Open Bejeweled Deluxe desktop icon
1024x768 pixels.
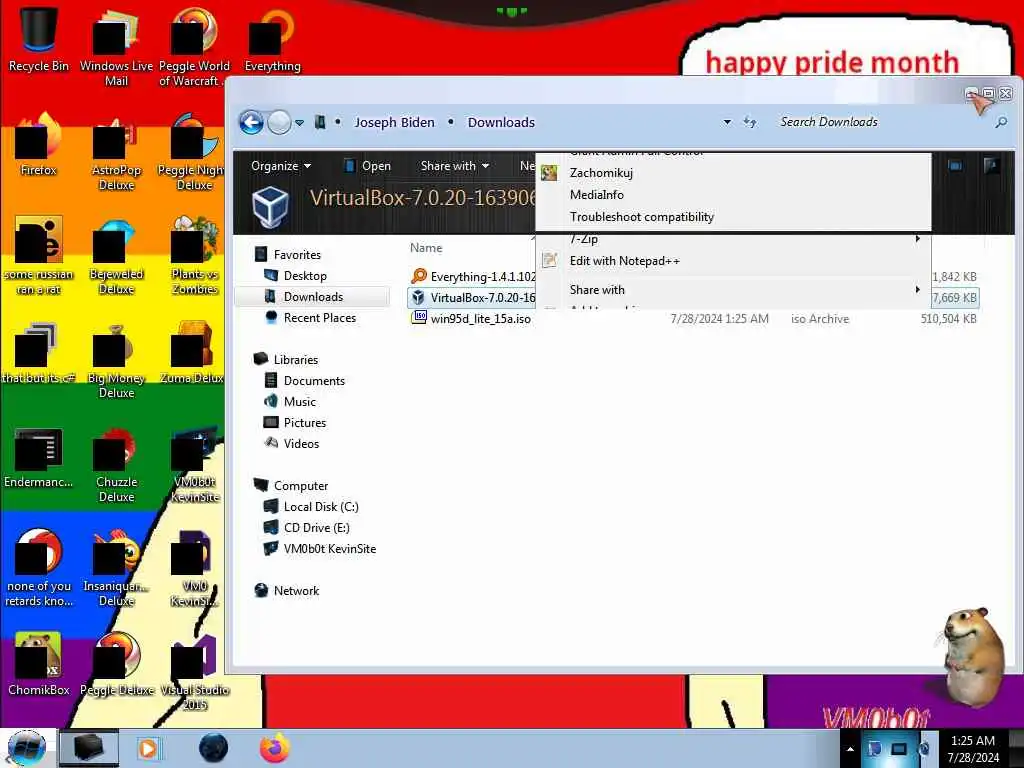point(116,256)
